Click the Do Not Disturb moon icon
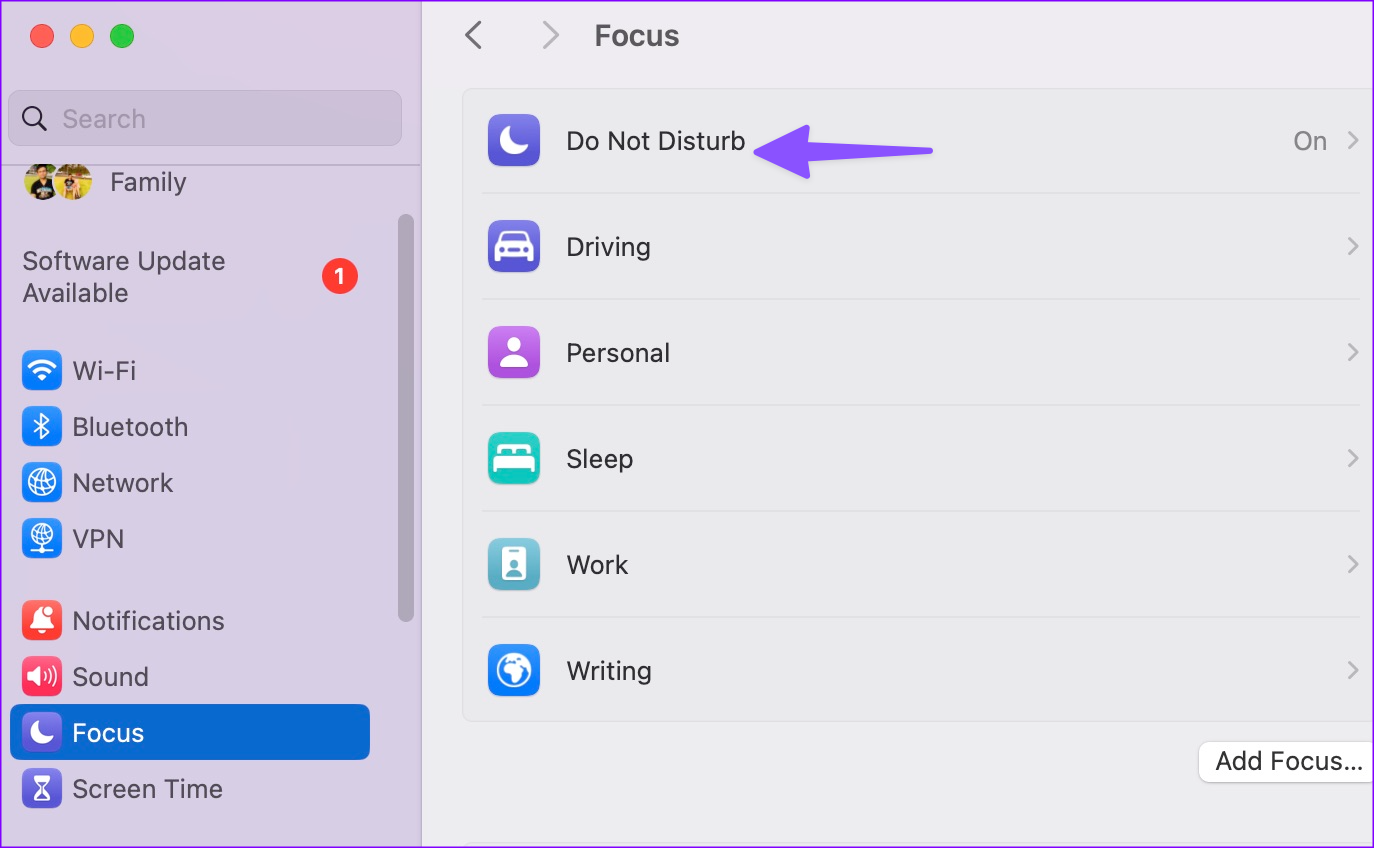This screenshot has height=848, width=1374. (514, 141)
